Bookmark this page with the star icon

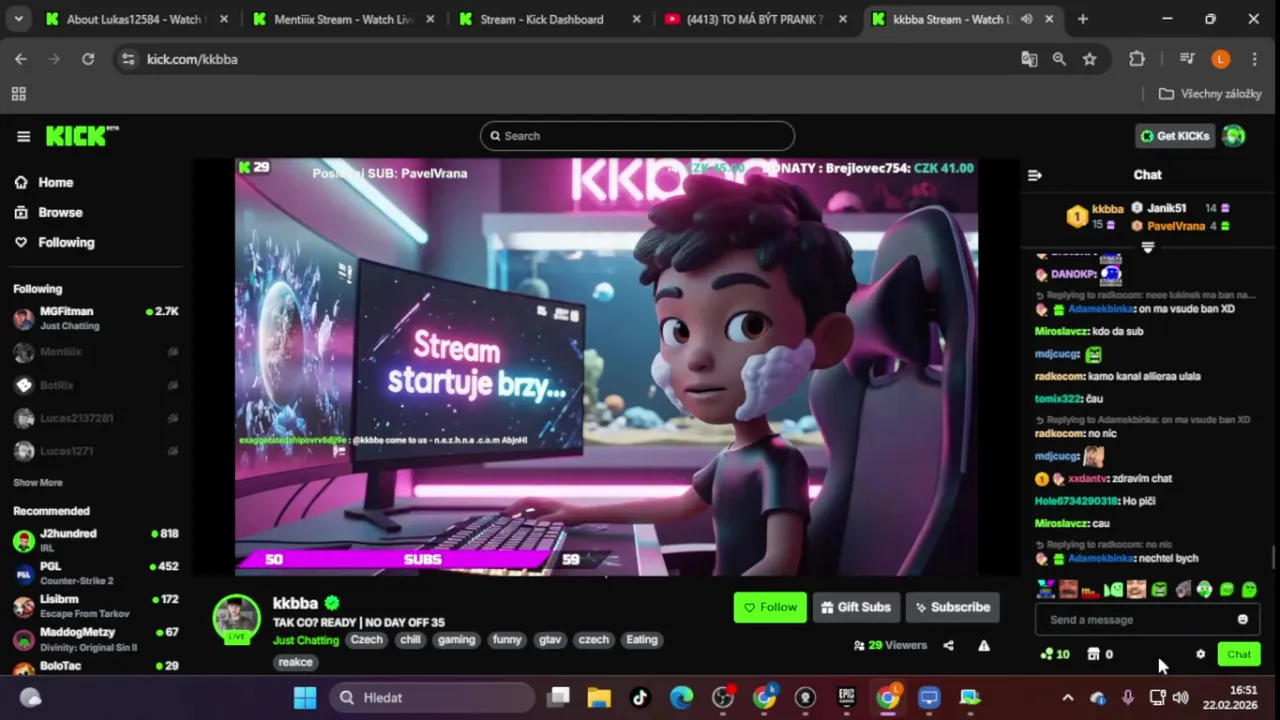[x=1089, y=59]
